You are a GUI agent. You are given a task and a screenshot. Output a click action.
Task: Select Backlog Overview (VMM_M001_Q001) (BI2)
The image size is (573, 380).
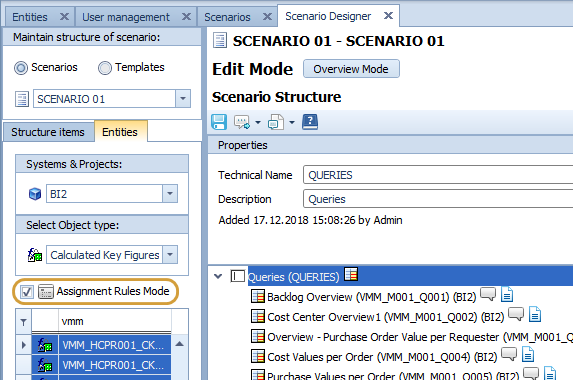[x=371, y=297]
